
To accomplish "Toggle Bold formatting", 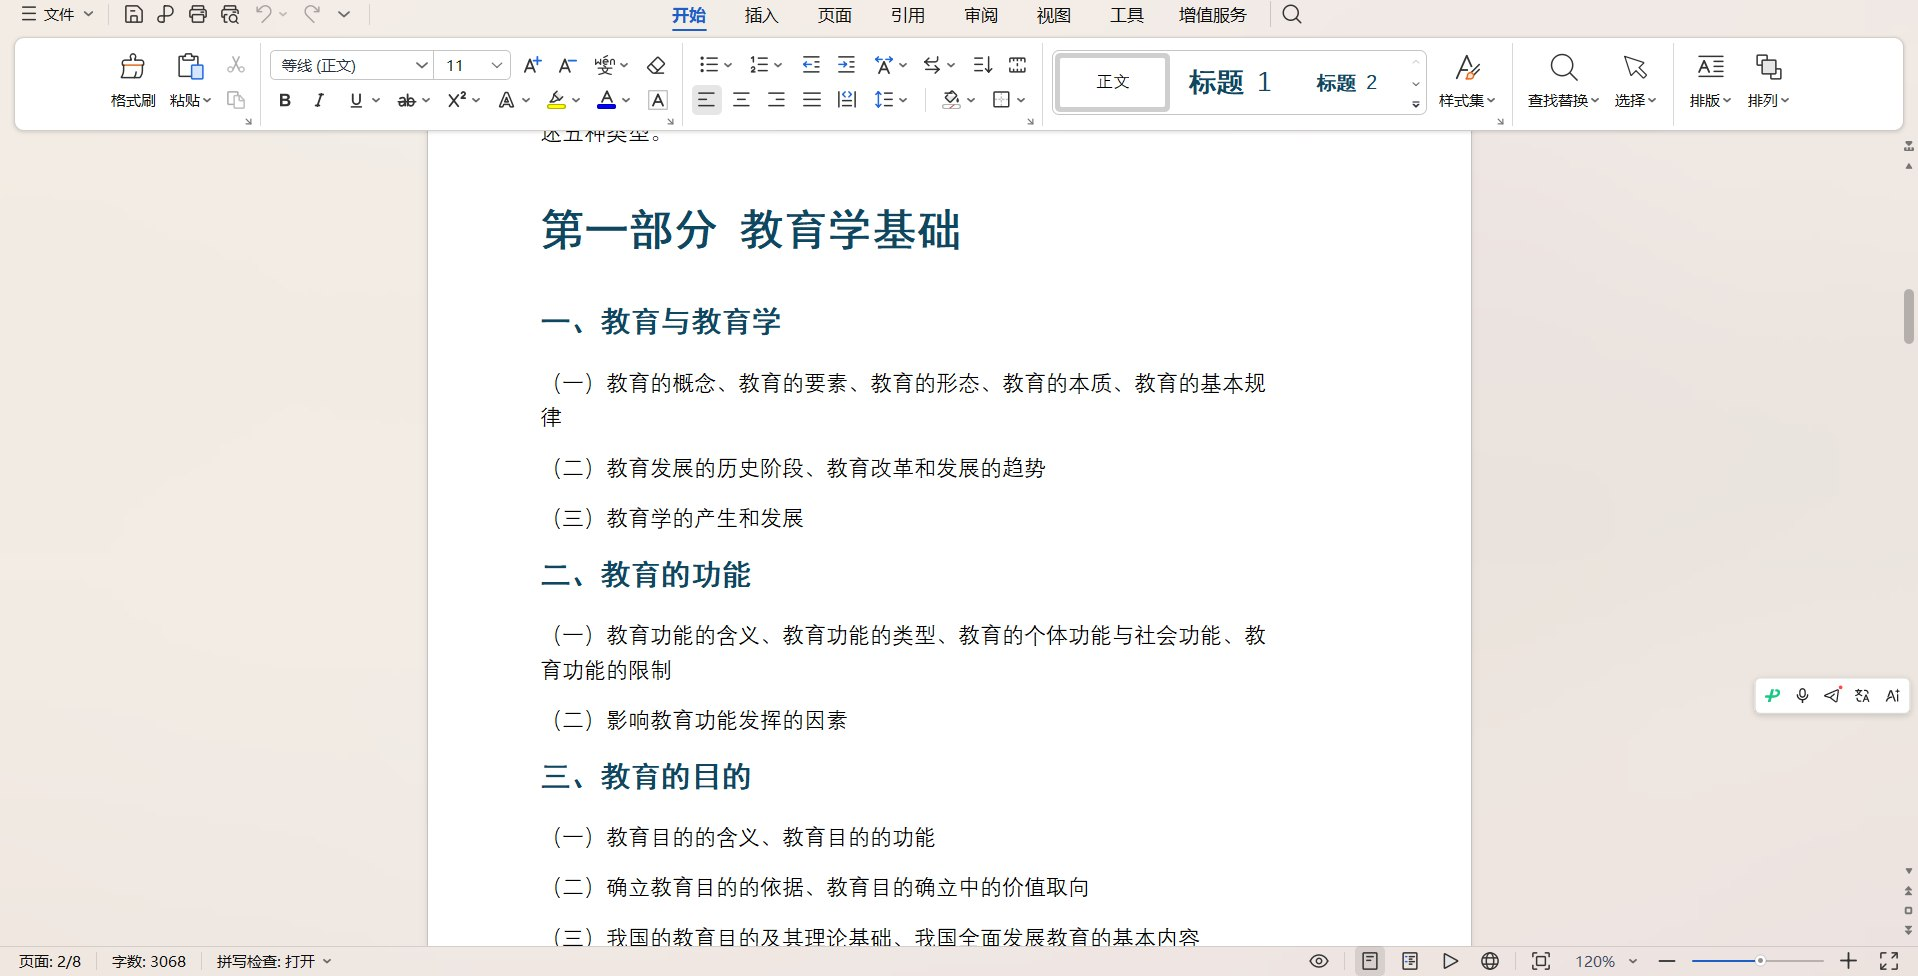I will click(x=285, y=100).
